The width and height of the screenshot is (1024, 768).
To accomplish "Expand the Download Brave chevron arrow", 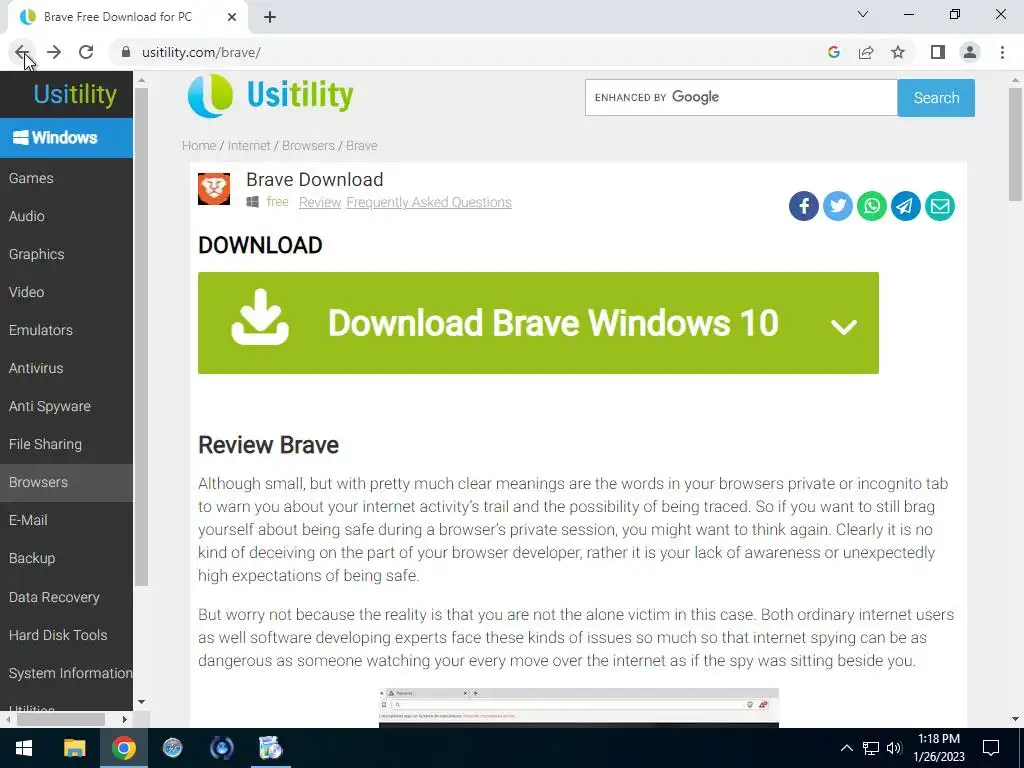I will (844, 326).
